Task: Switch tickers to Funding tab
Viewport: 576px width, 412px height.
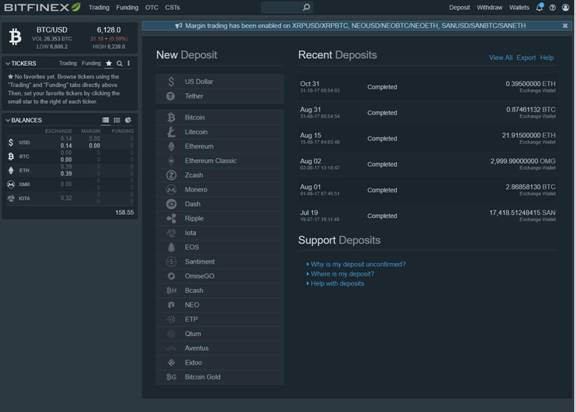Action: pyautogui.click(x=91, y=63)
